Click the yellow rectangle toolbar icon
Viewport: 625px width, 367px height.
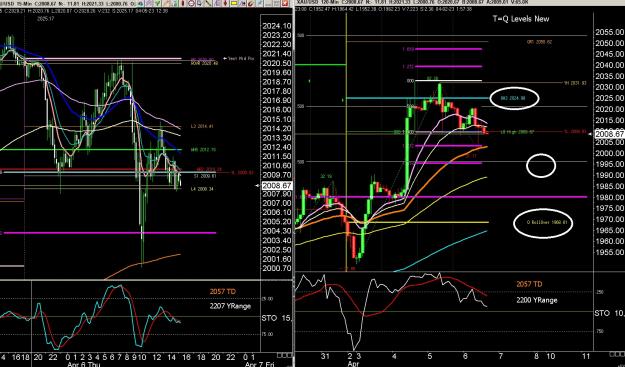pyautogui.click(x=234, y=3)
